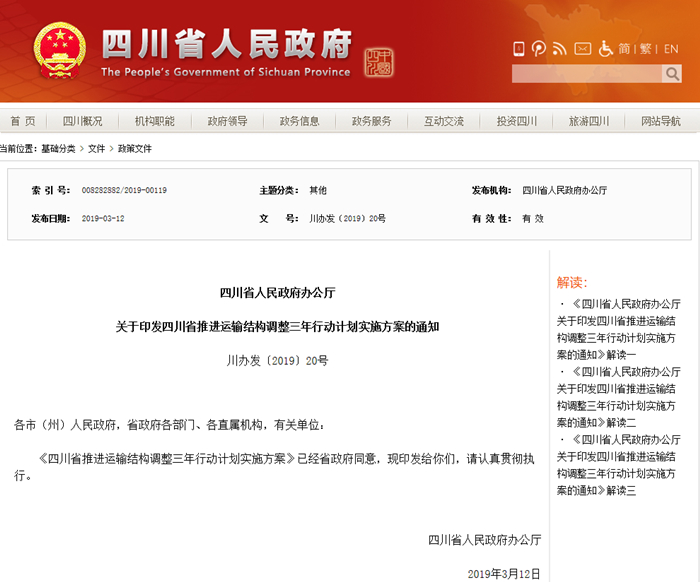Image resolution: width=700 pixels, height=582 pixels.
Task: Switch site language to EN
Action: click(671, 48)
